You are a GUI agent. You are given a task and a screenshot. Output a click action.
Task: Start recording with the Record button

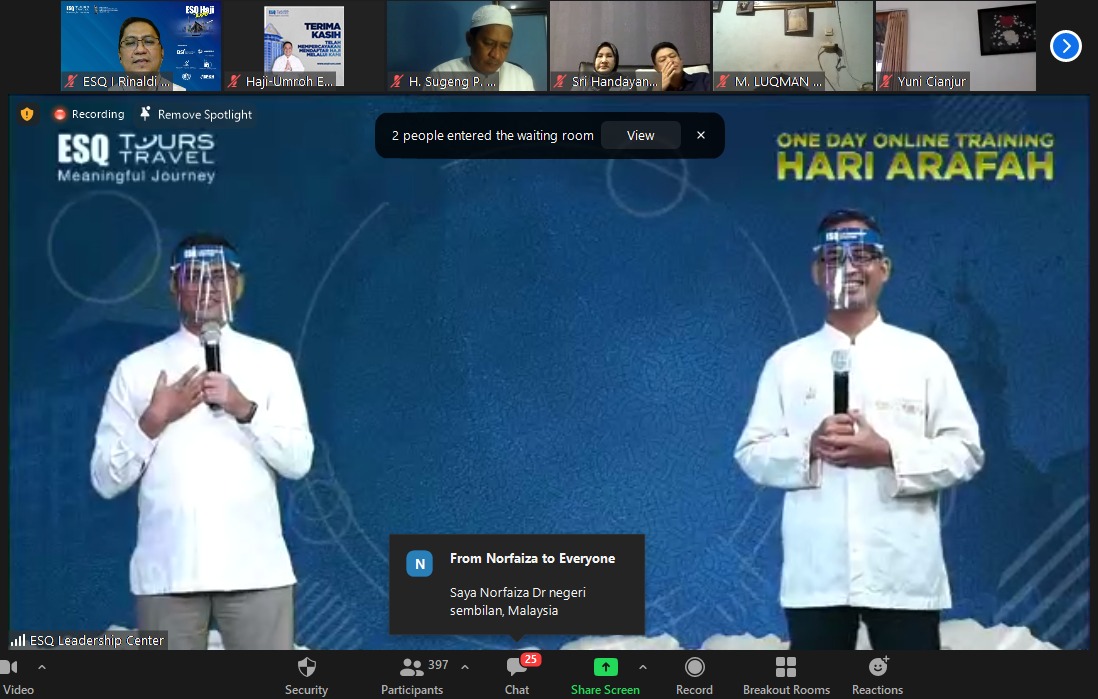pyautogui.click(x=694, y=675)
